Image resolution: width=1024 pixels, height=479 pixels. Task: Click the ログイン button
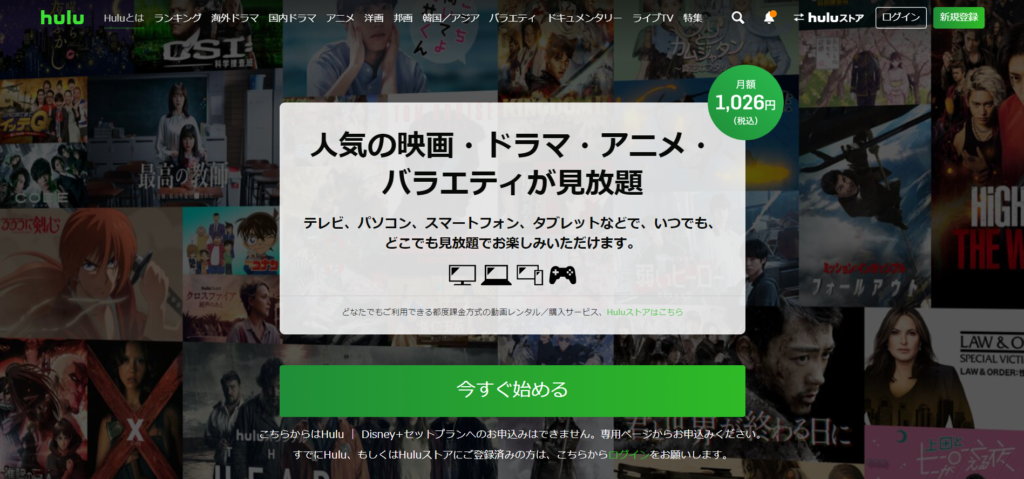coord(901,18)
